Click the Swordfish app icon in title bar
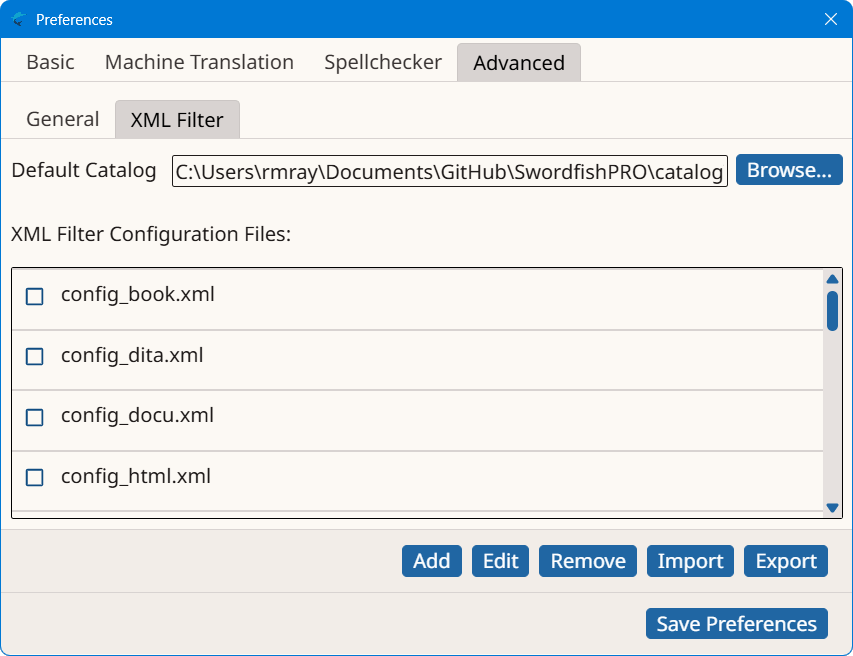The width and height of the screenshot is (853, 656). tap(18, 20)
